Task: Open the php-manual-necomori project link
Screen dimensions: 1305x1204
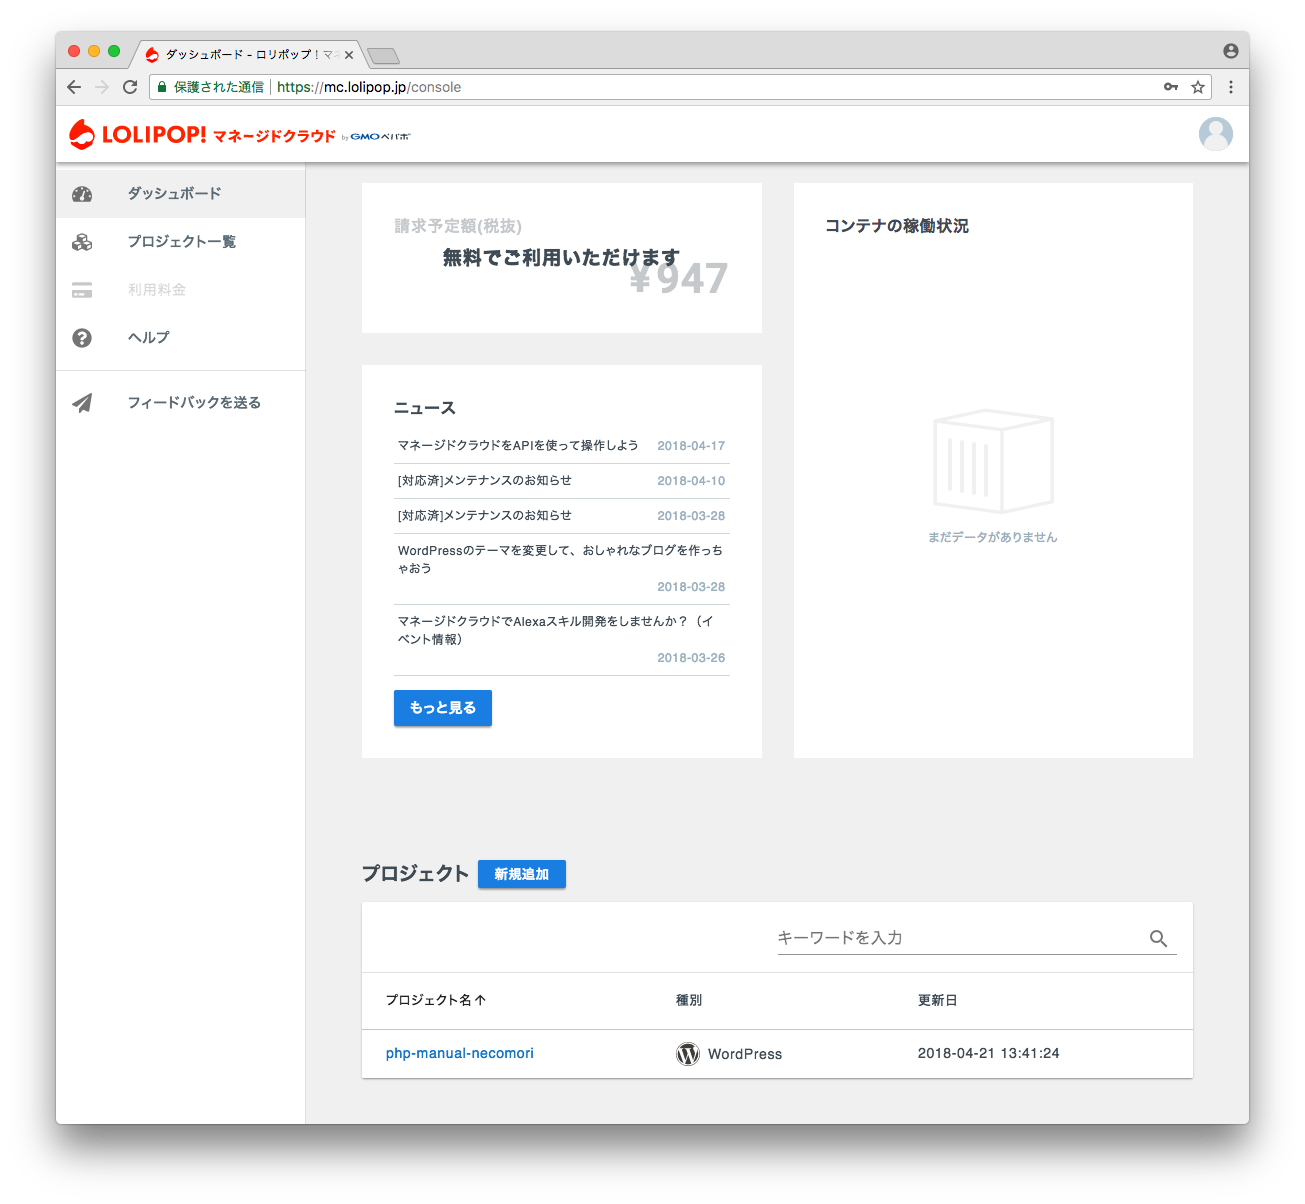Action: click(x=459, y=1053)
